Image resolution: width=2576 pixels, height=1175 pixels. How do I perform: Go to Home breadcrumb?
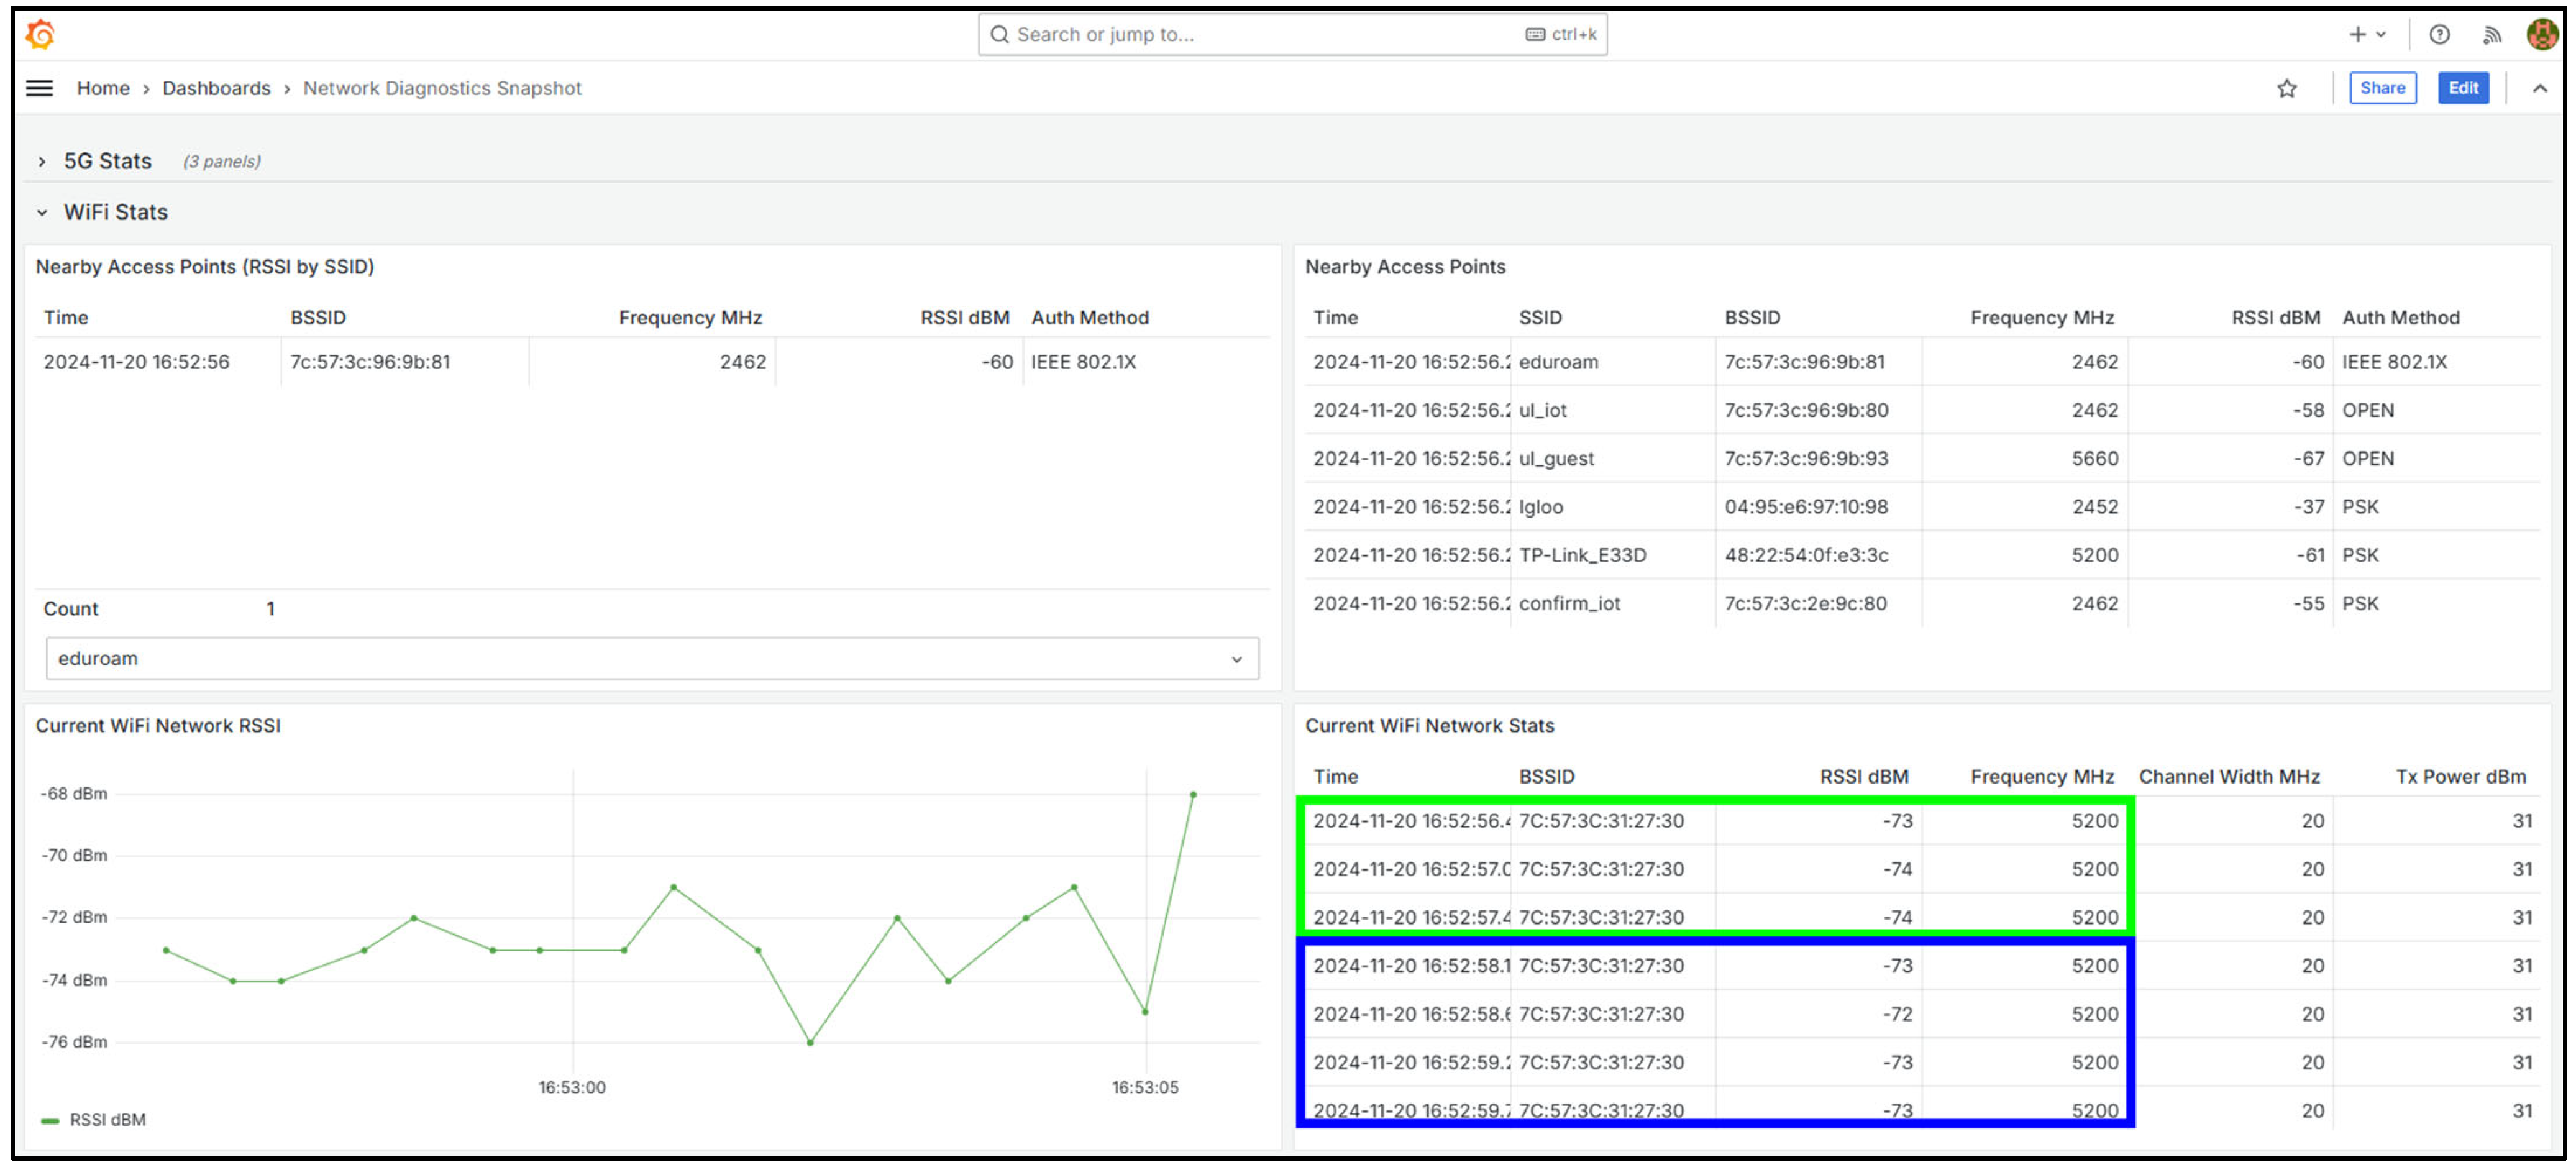click(103, 88)
